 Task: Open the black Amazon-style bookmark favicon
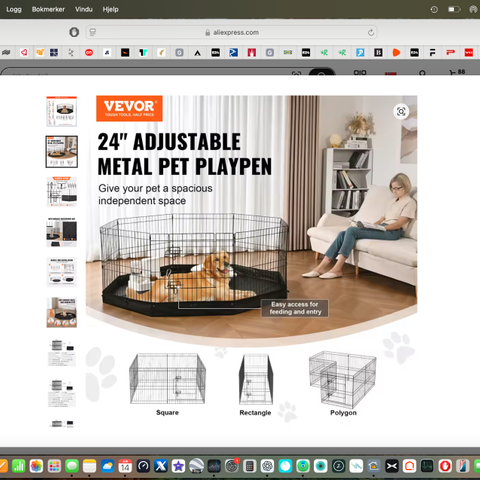(125, 52)
